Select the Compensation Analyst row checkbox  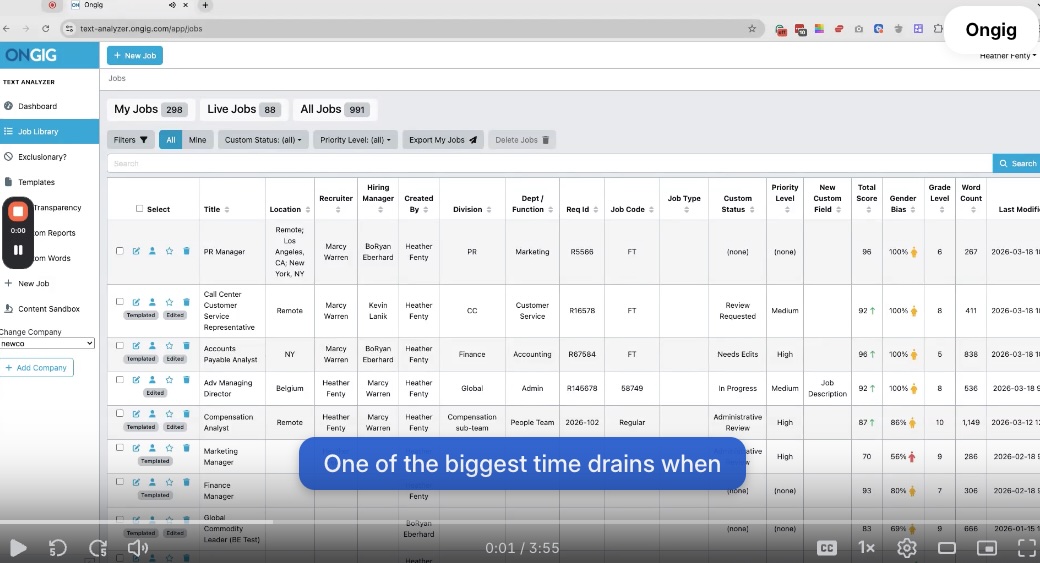(120, 414)
